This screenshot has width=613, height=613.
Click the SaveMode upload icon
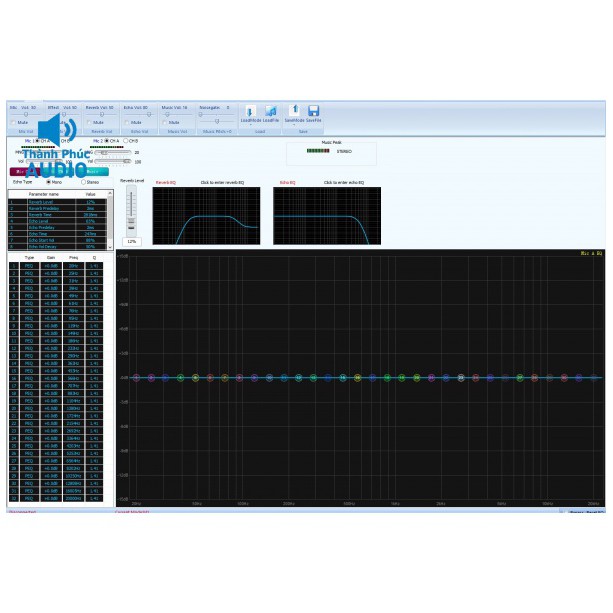pyautogui.click(x=294, y=111)
